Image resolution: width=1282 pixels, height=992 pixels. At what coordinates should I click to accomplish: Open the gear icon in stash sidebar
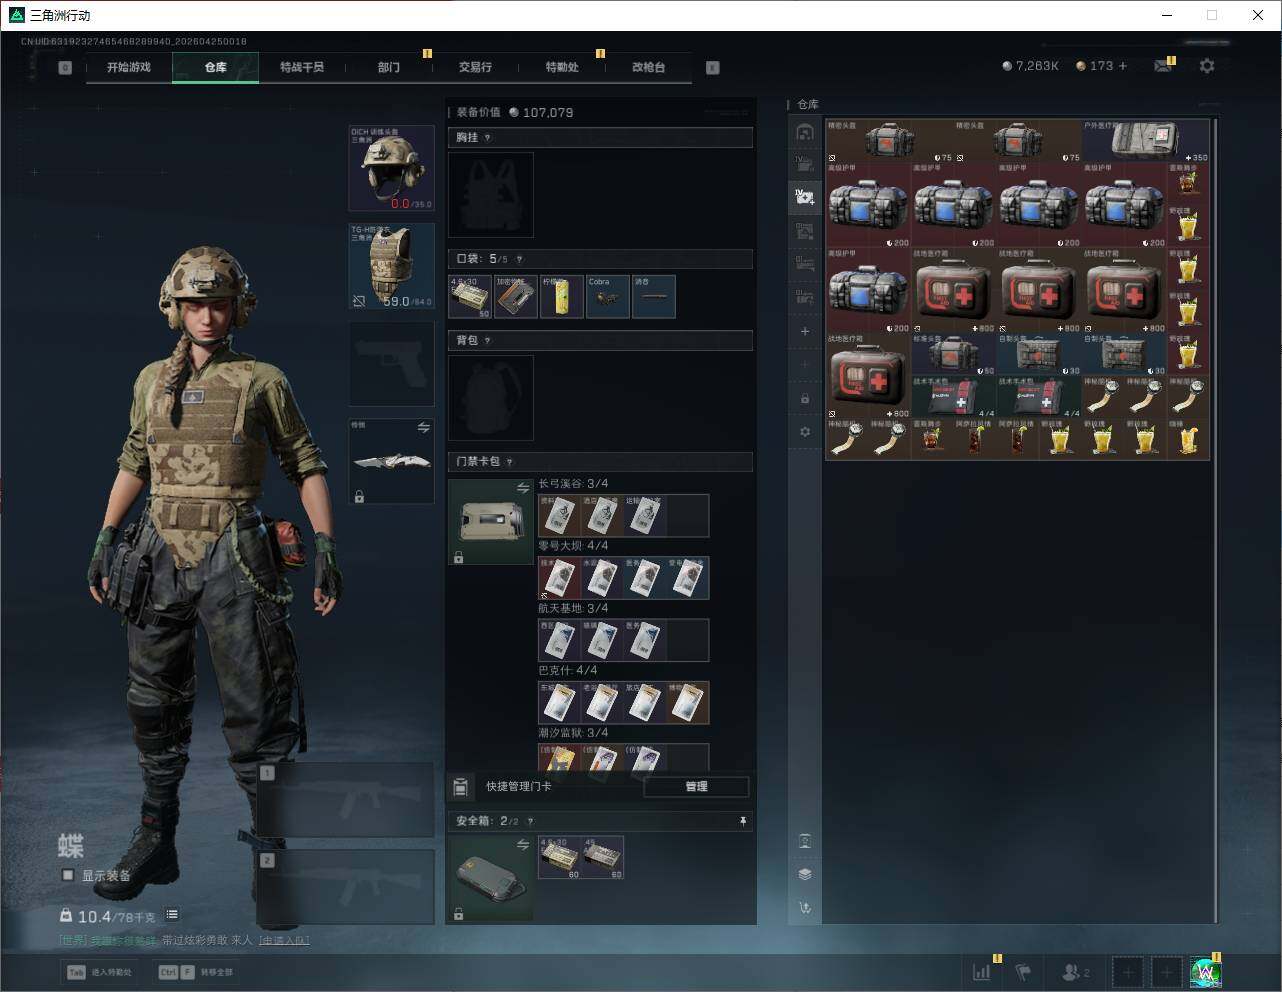click(x=805, y=432)
